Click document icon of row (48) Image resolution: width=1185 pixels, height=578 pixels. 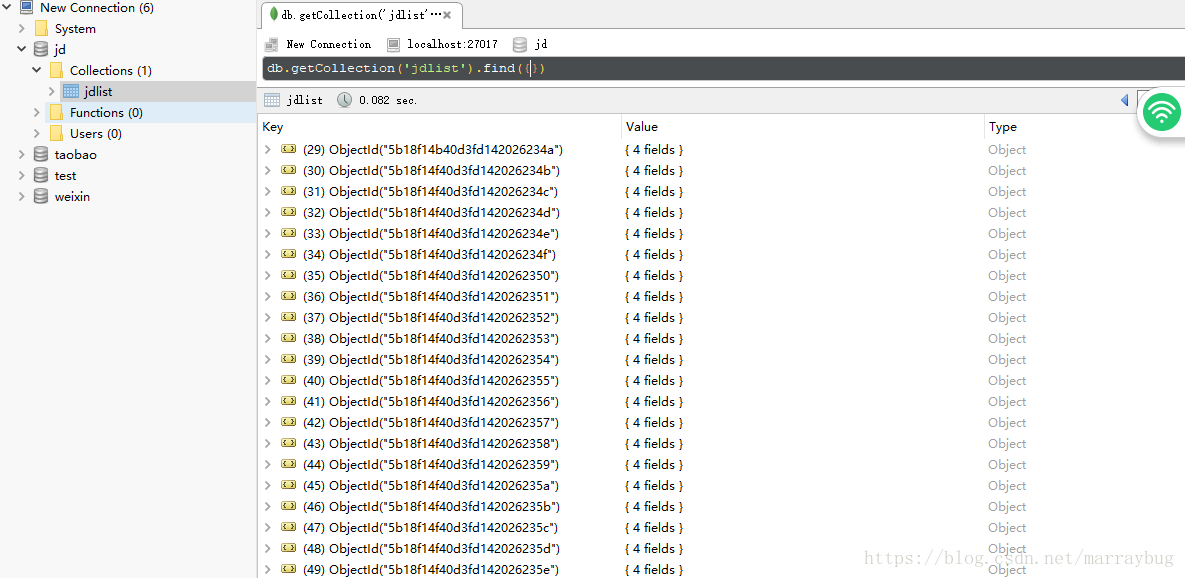point(288,548)
